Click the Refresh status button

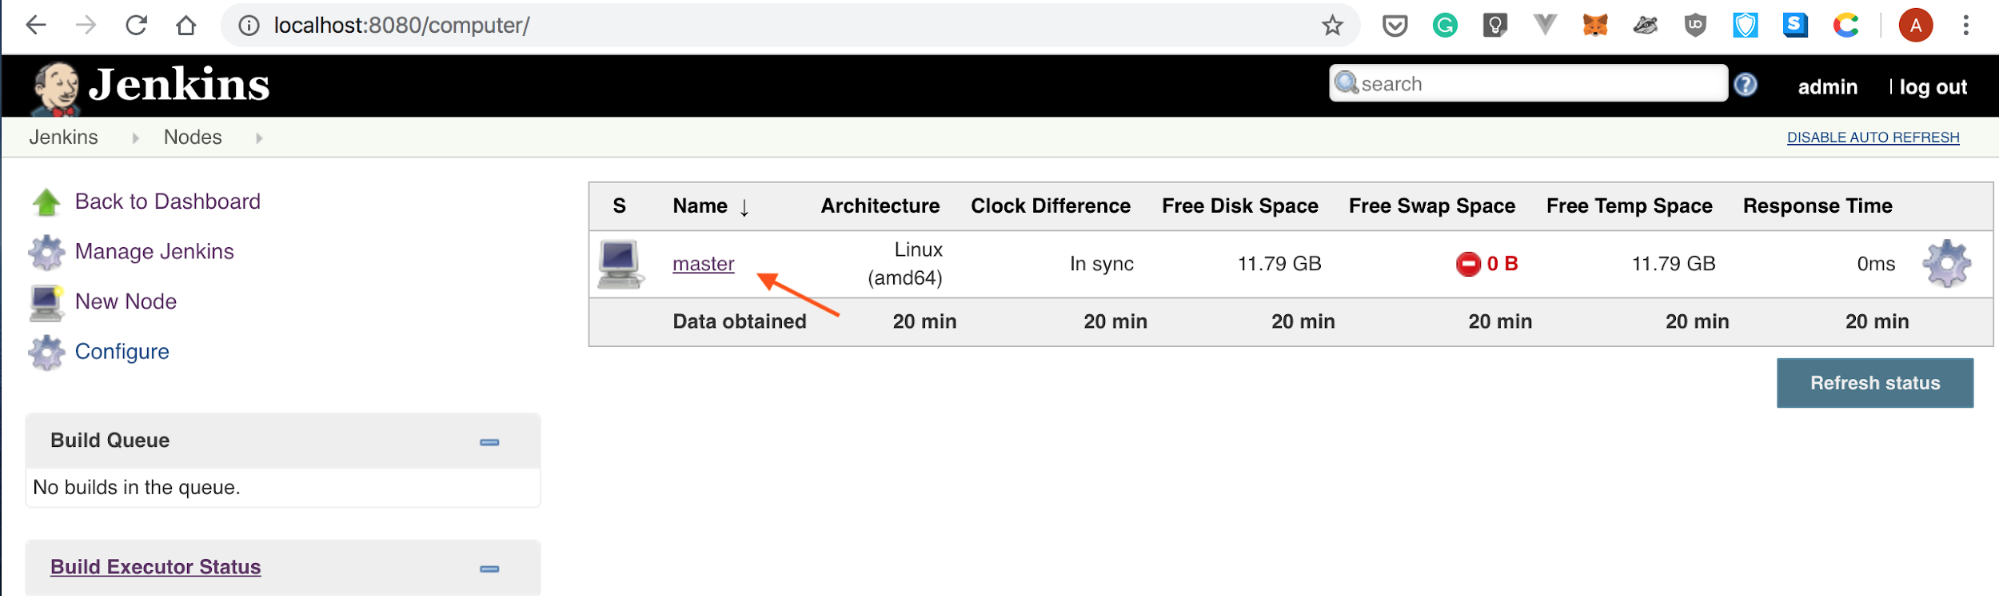(x=1875, y=383)
